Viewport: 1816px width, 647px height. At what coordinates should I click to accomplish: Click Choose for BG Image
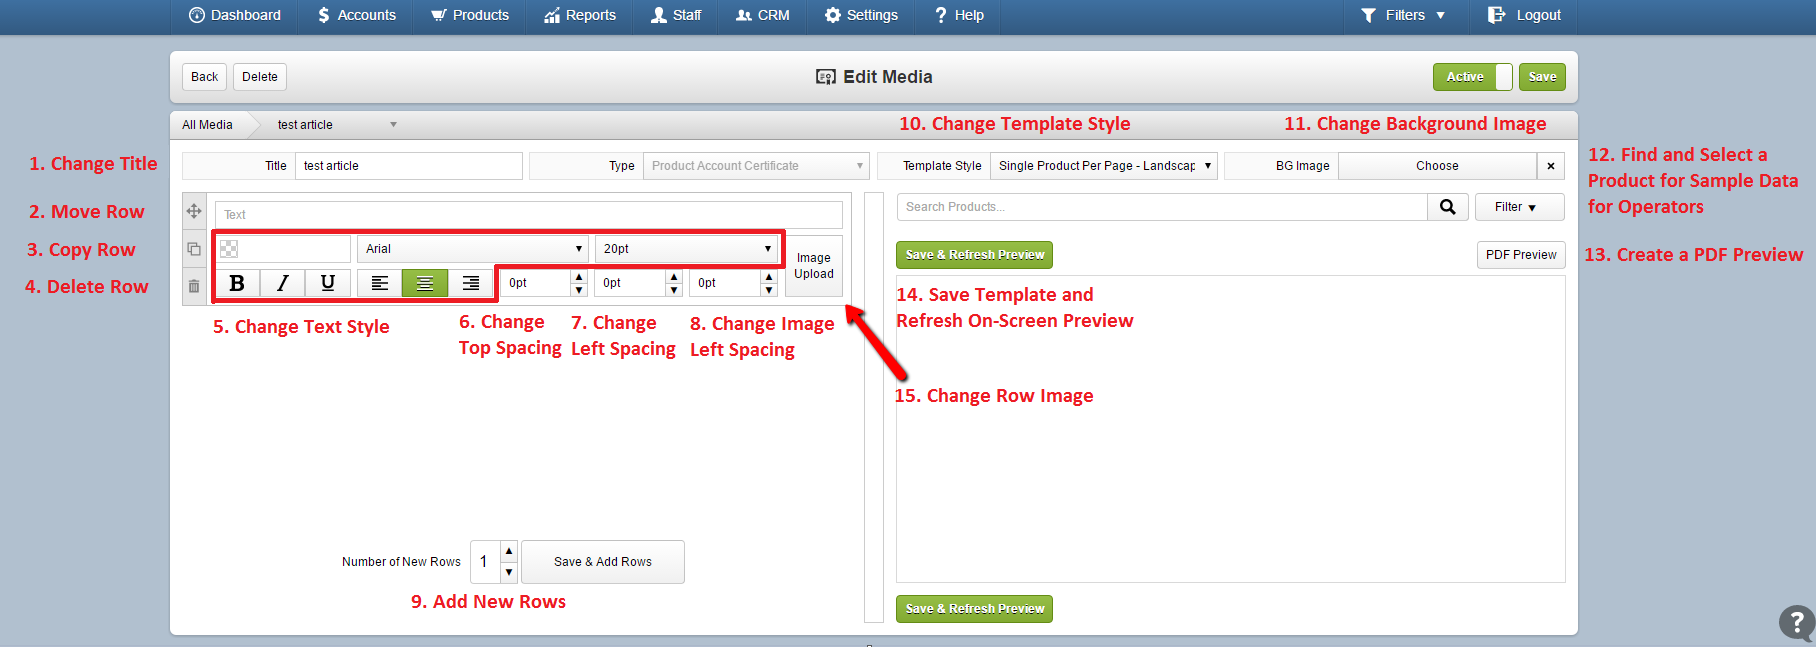click(1437, 166)
